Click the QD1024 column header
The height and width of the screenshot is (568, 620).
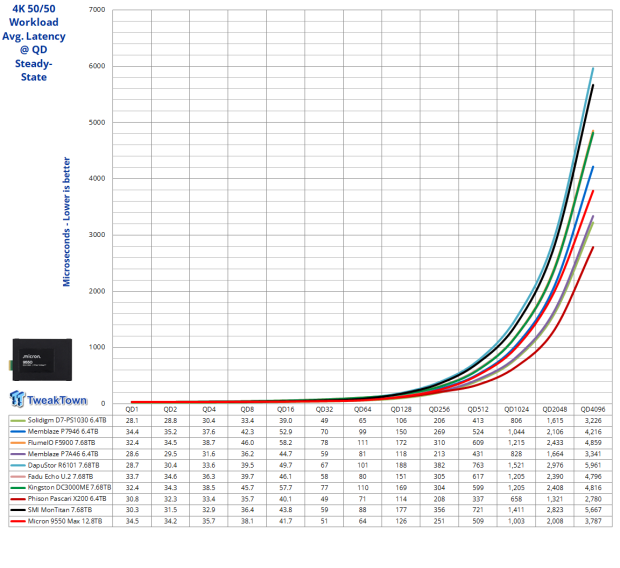click(x=516, y=409)
